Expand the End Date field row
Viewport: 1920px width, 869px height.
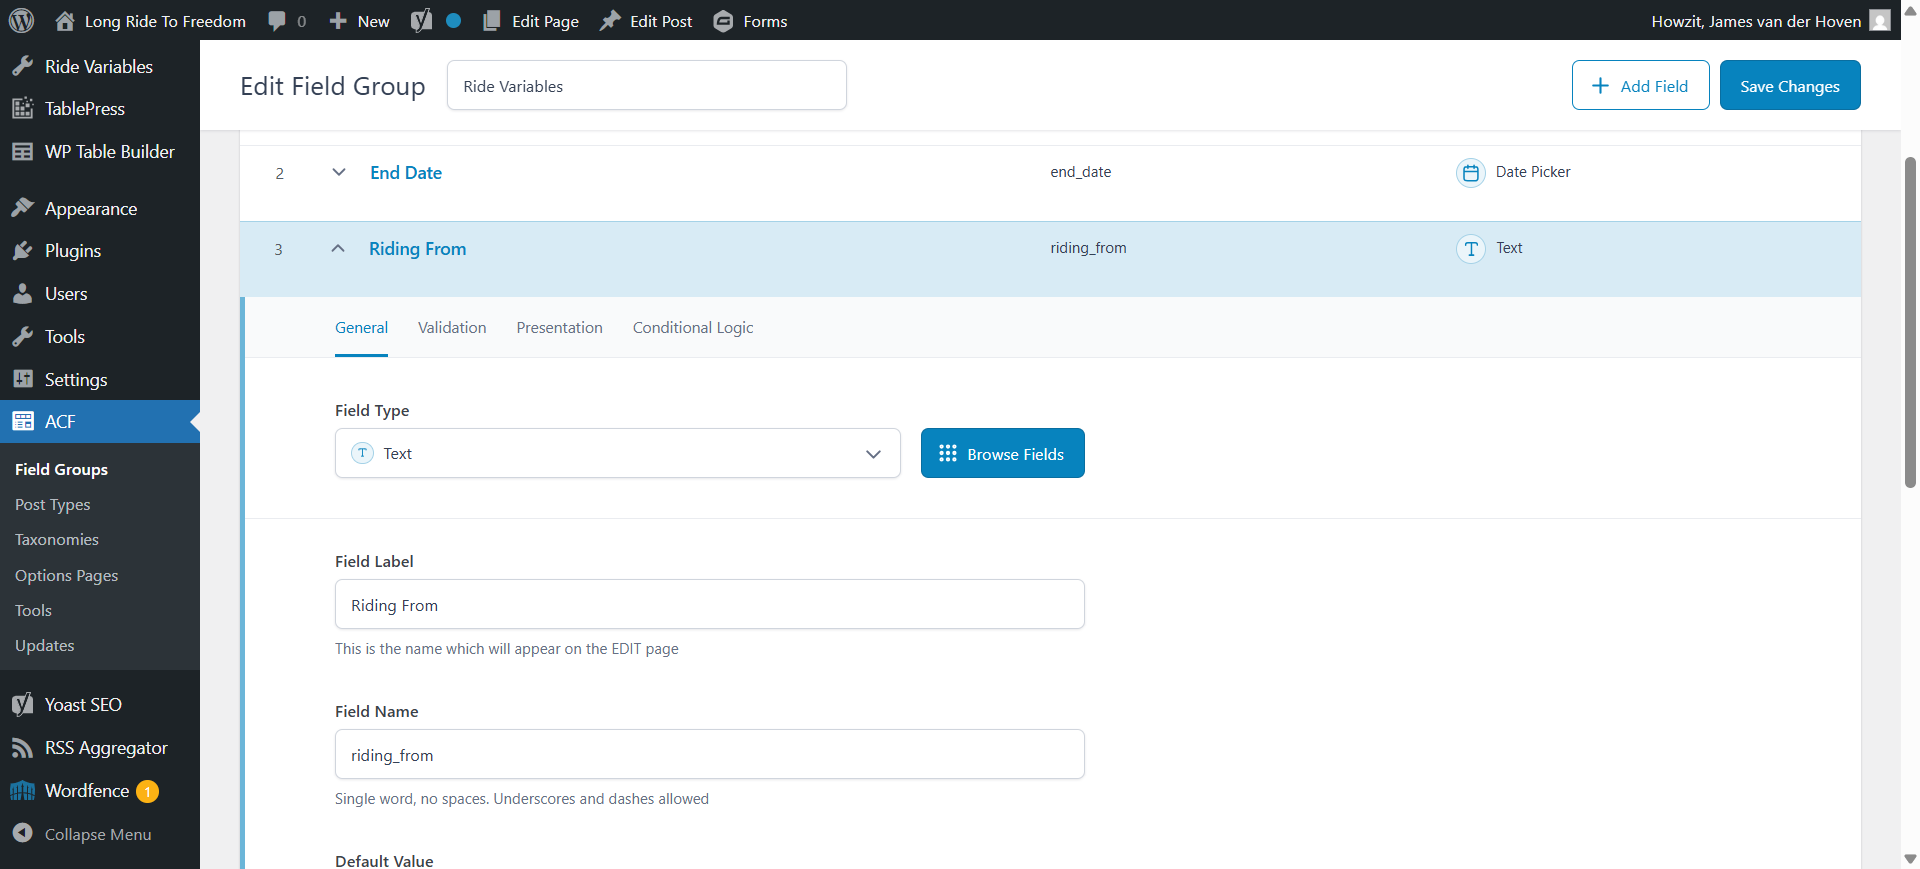[x=339, y=172]
